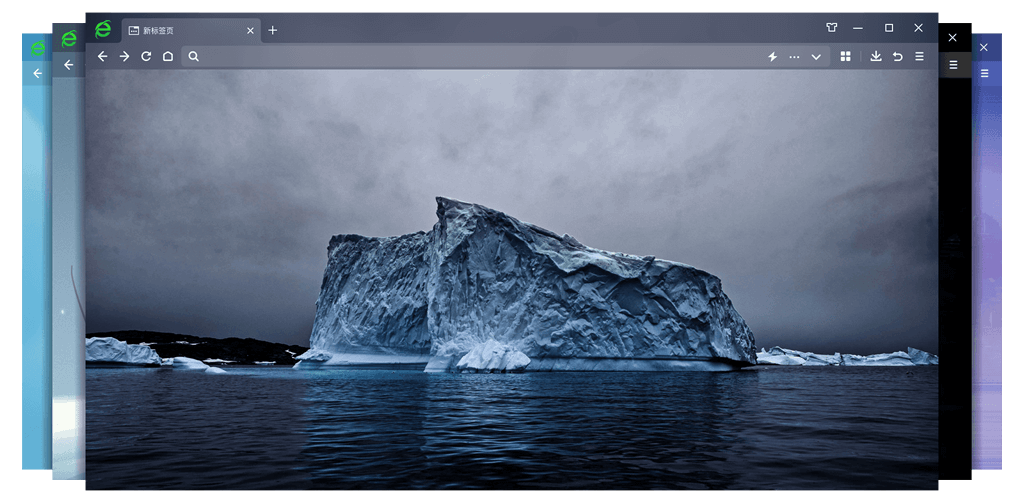Open the three-dot more options in address bar
The height and width of the screenshot is (503, 1024).
(794, 57)
